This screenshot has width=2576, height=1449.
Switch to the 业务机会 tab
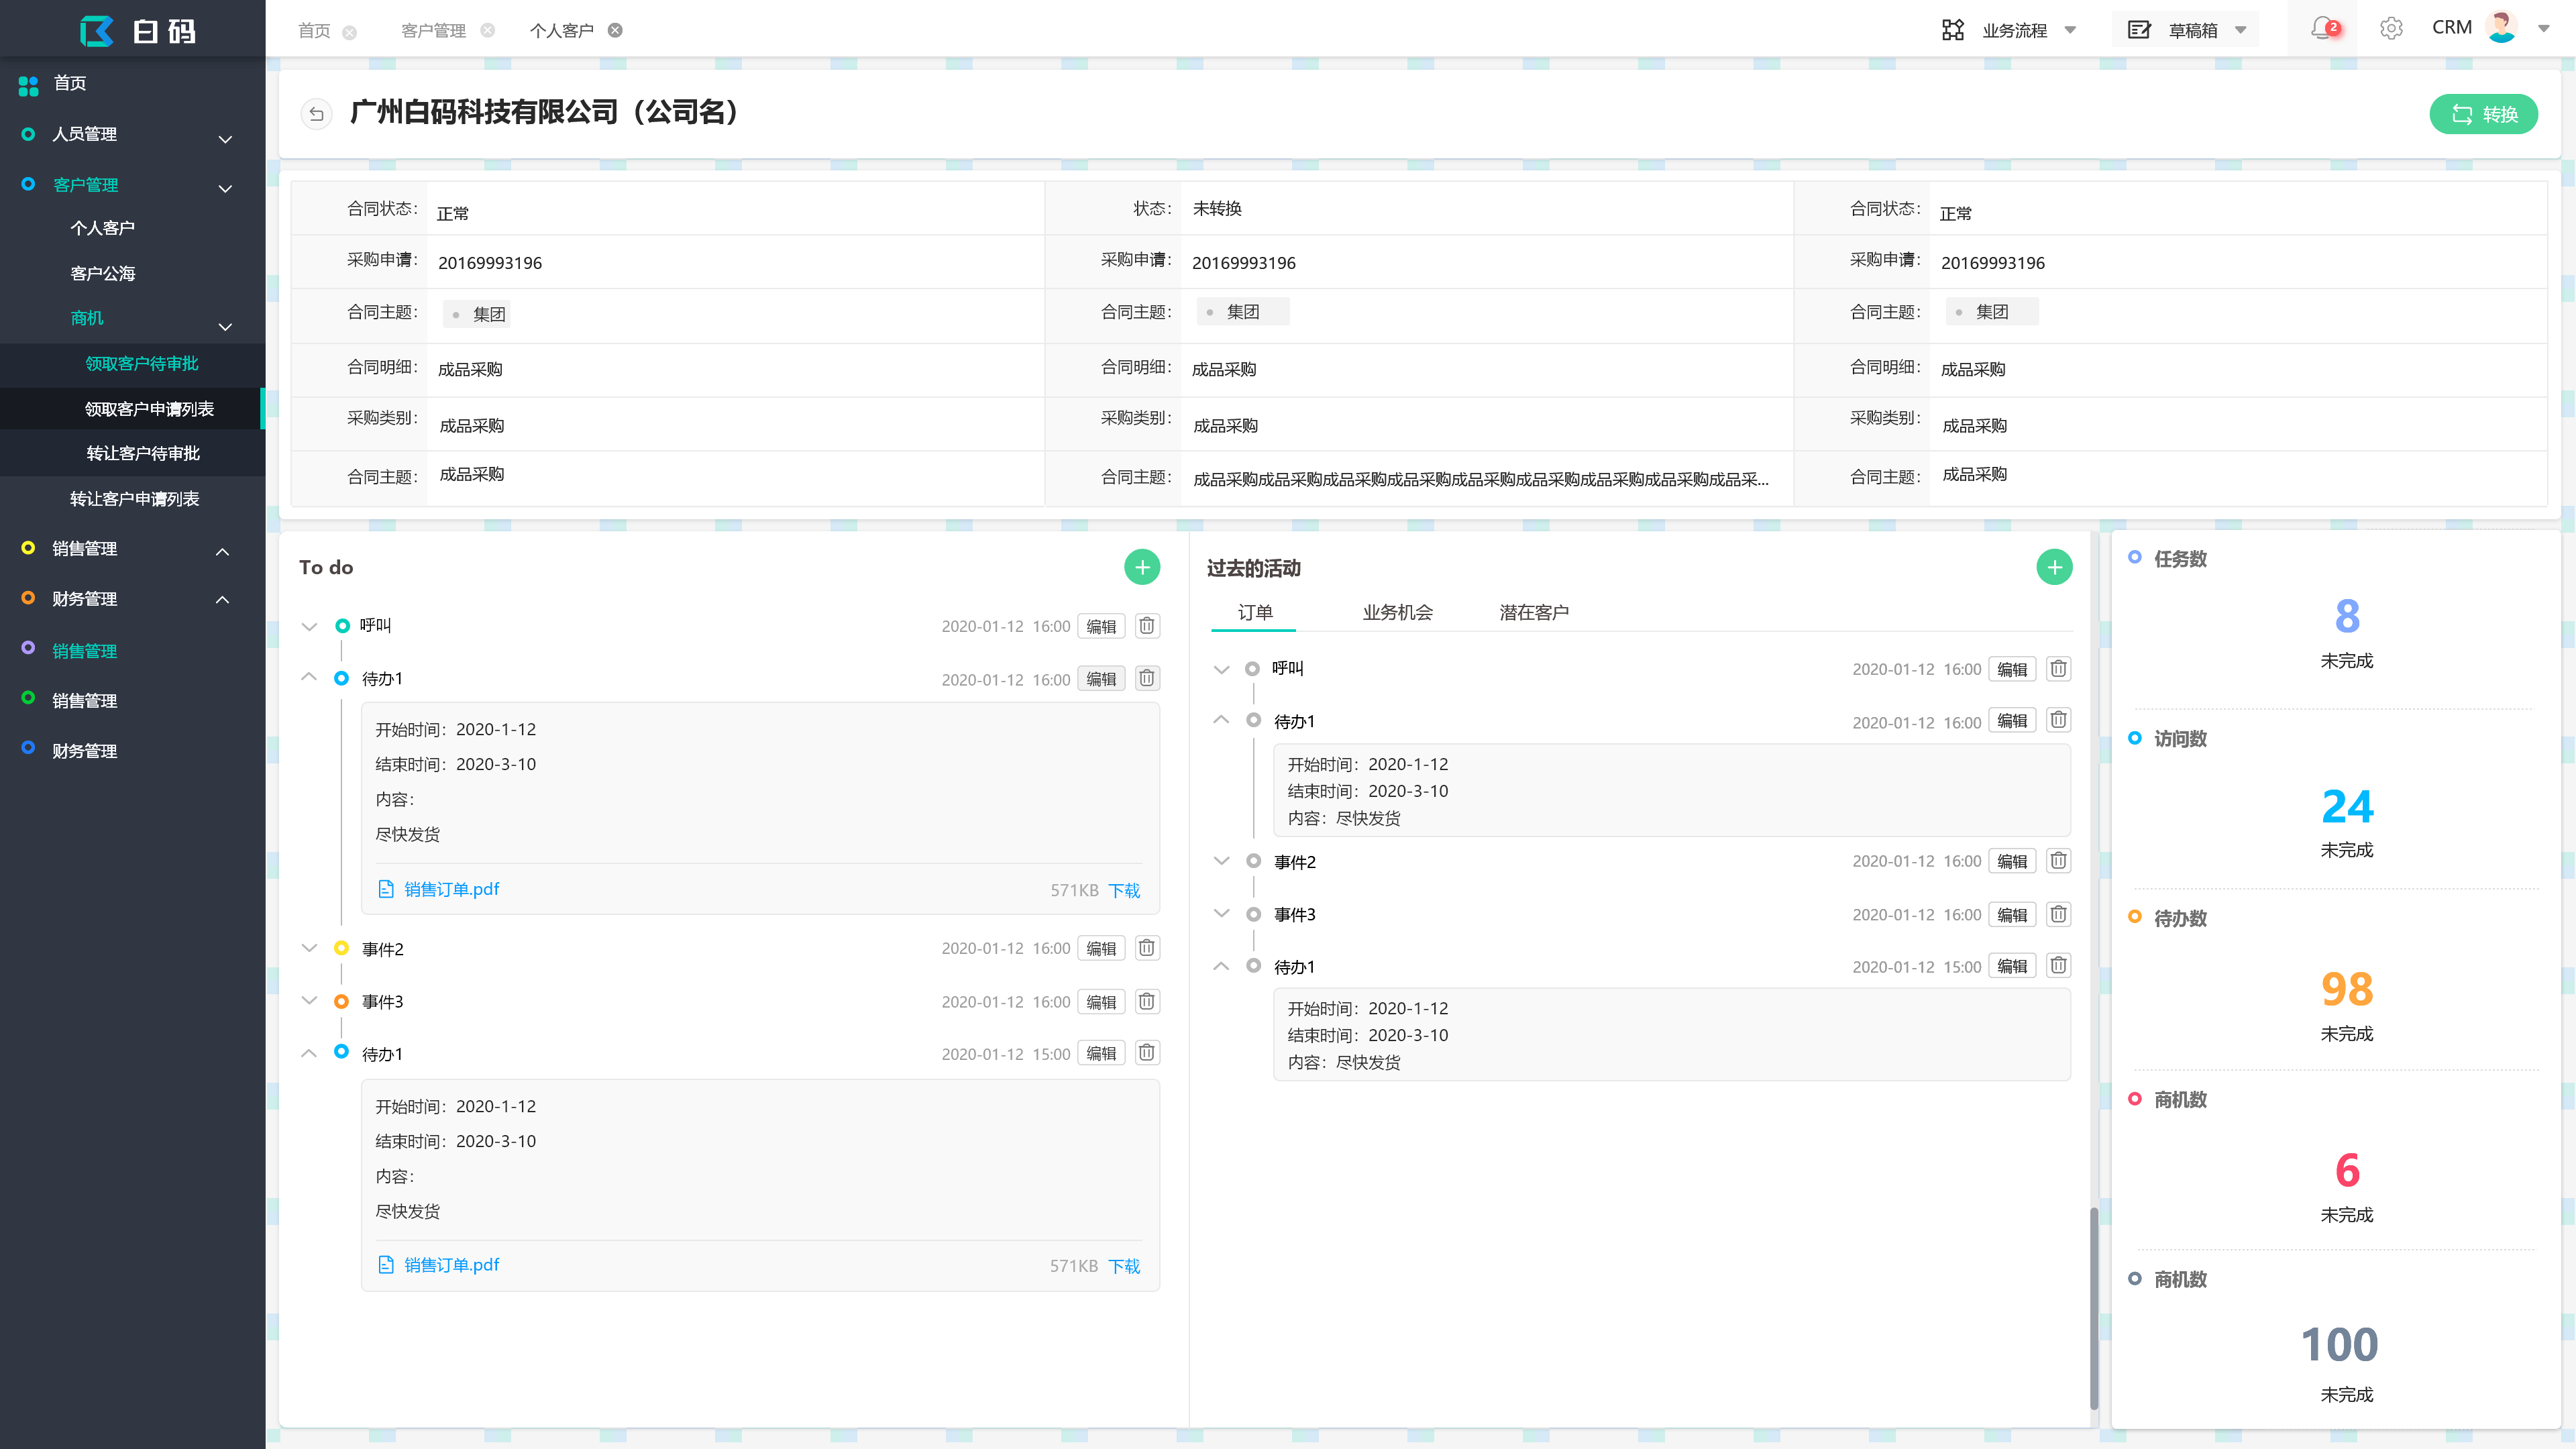(x=1397, y=612)
